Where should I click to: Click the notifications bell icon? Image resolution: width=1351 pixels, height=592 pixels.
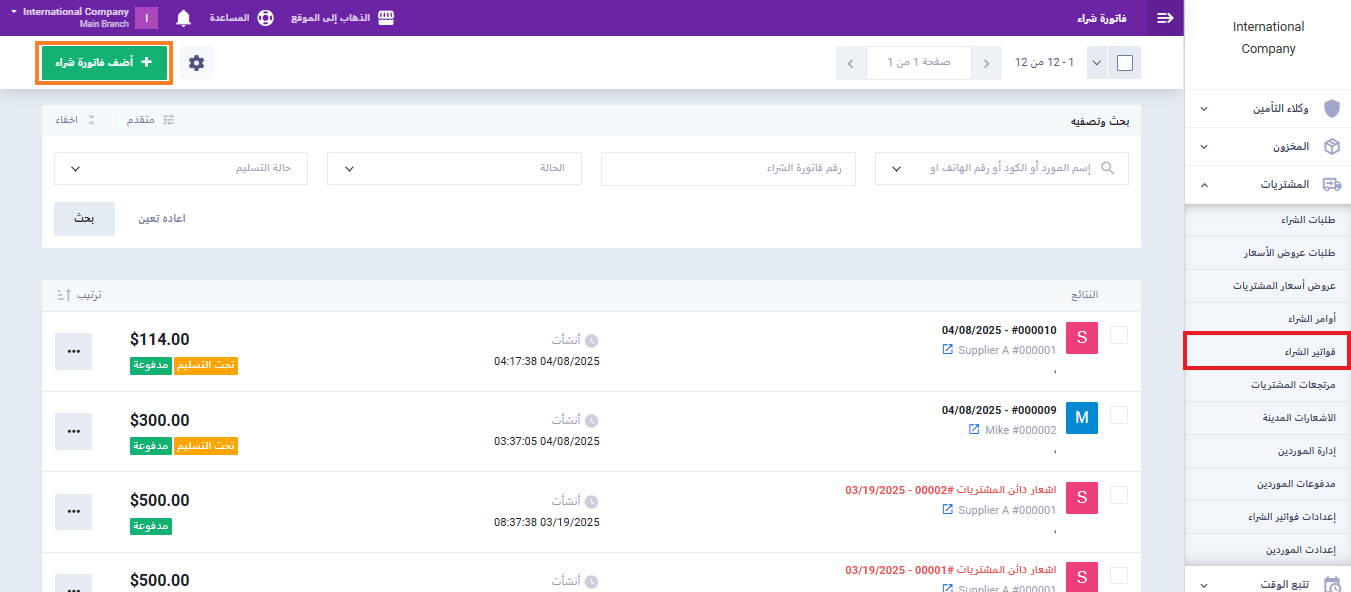184,18
